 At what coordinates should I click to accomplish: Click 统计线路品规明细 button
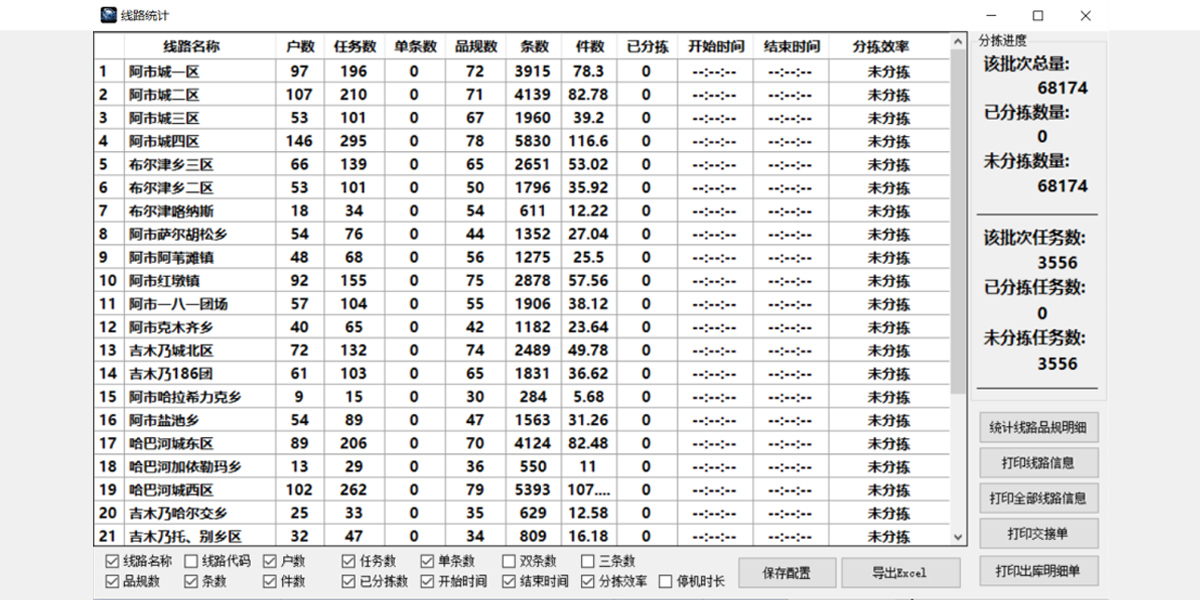point(1038,428)
